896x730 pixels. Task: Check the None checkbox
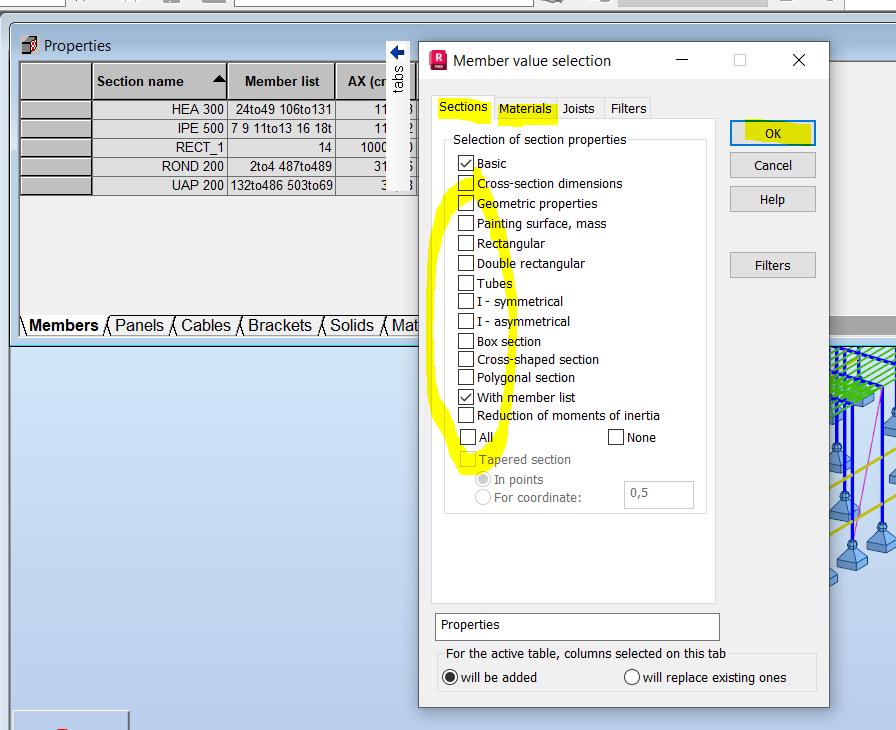[x=615, y=438]
